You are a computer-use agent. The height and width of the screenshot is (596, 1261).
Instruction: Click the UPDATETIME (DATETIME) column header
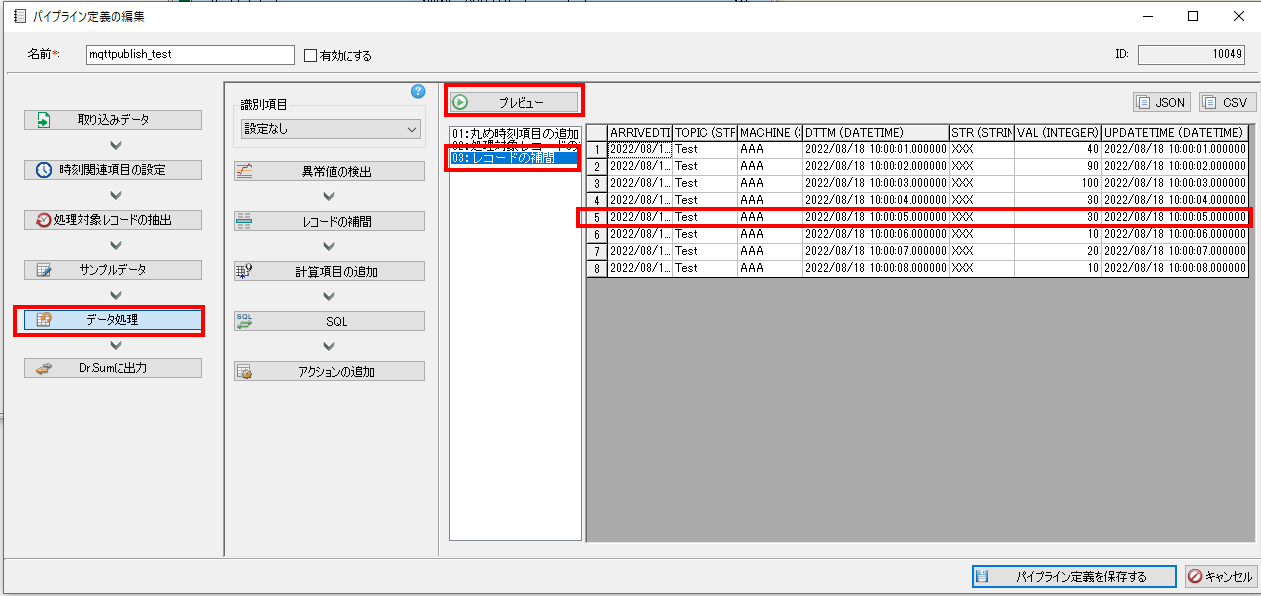1175,132
